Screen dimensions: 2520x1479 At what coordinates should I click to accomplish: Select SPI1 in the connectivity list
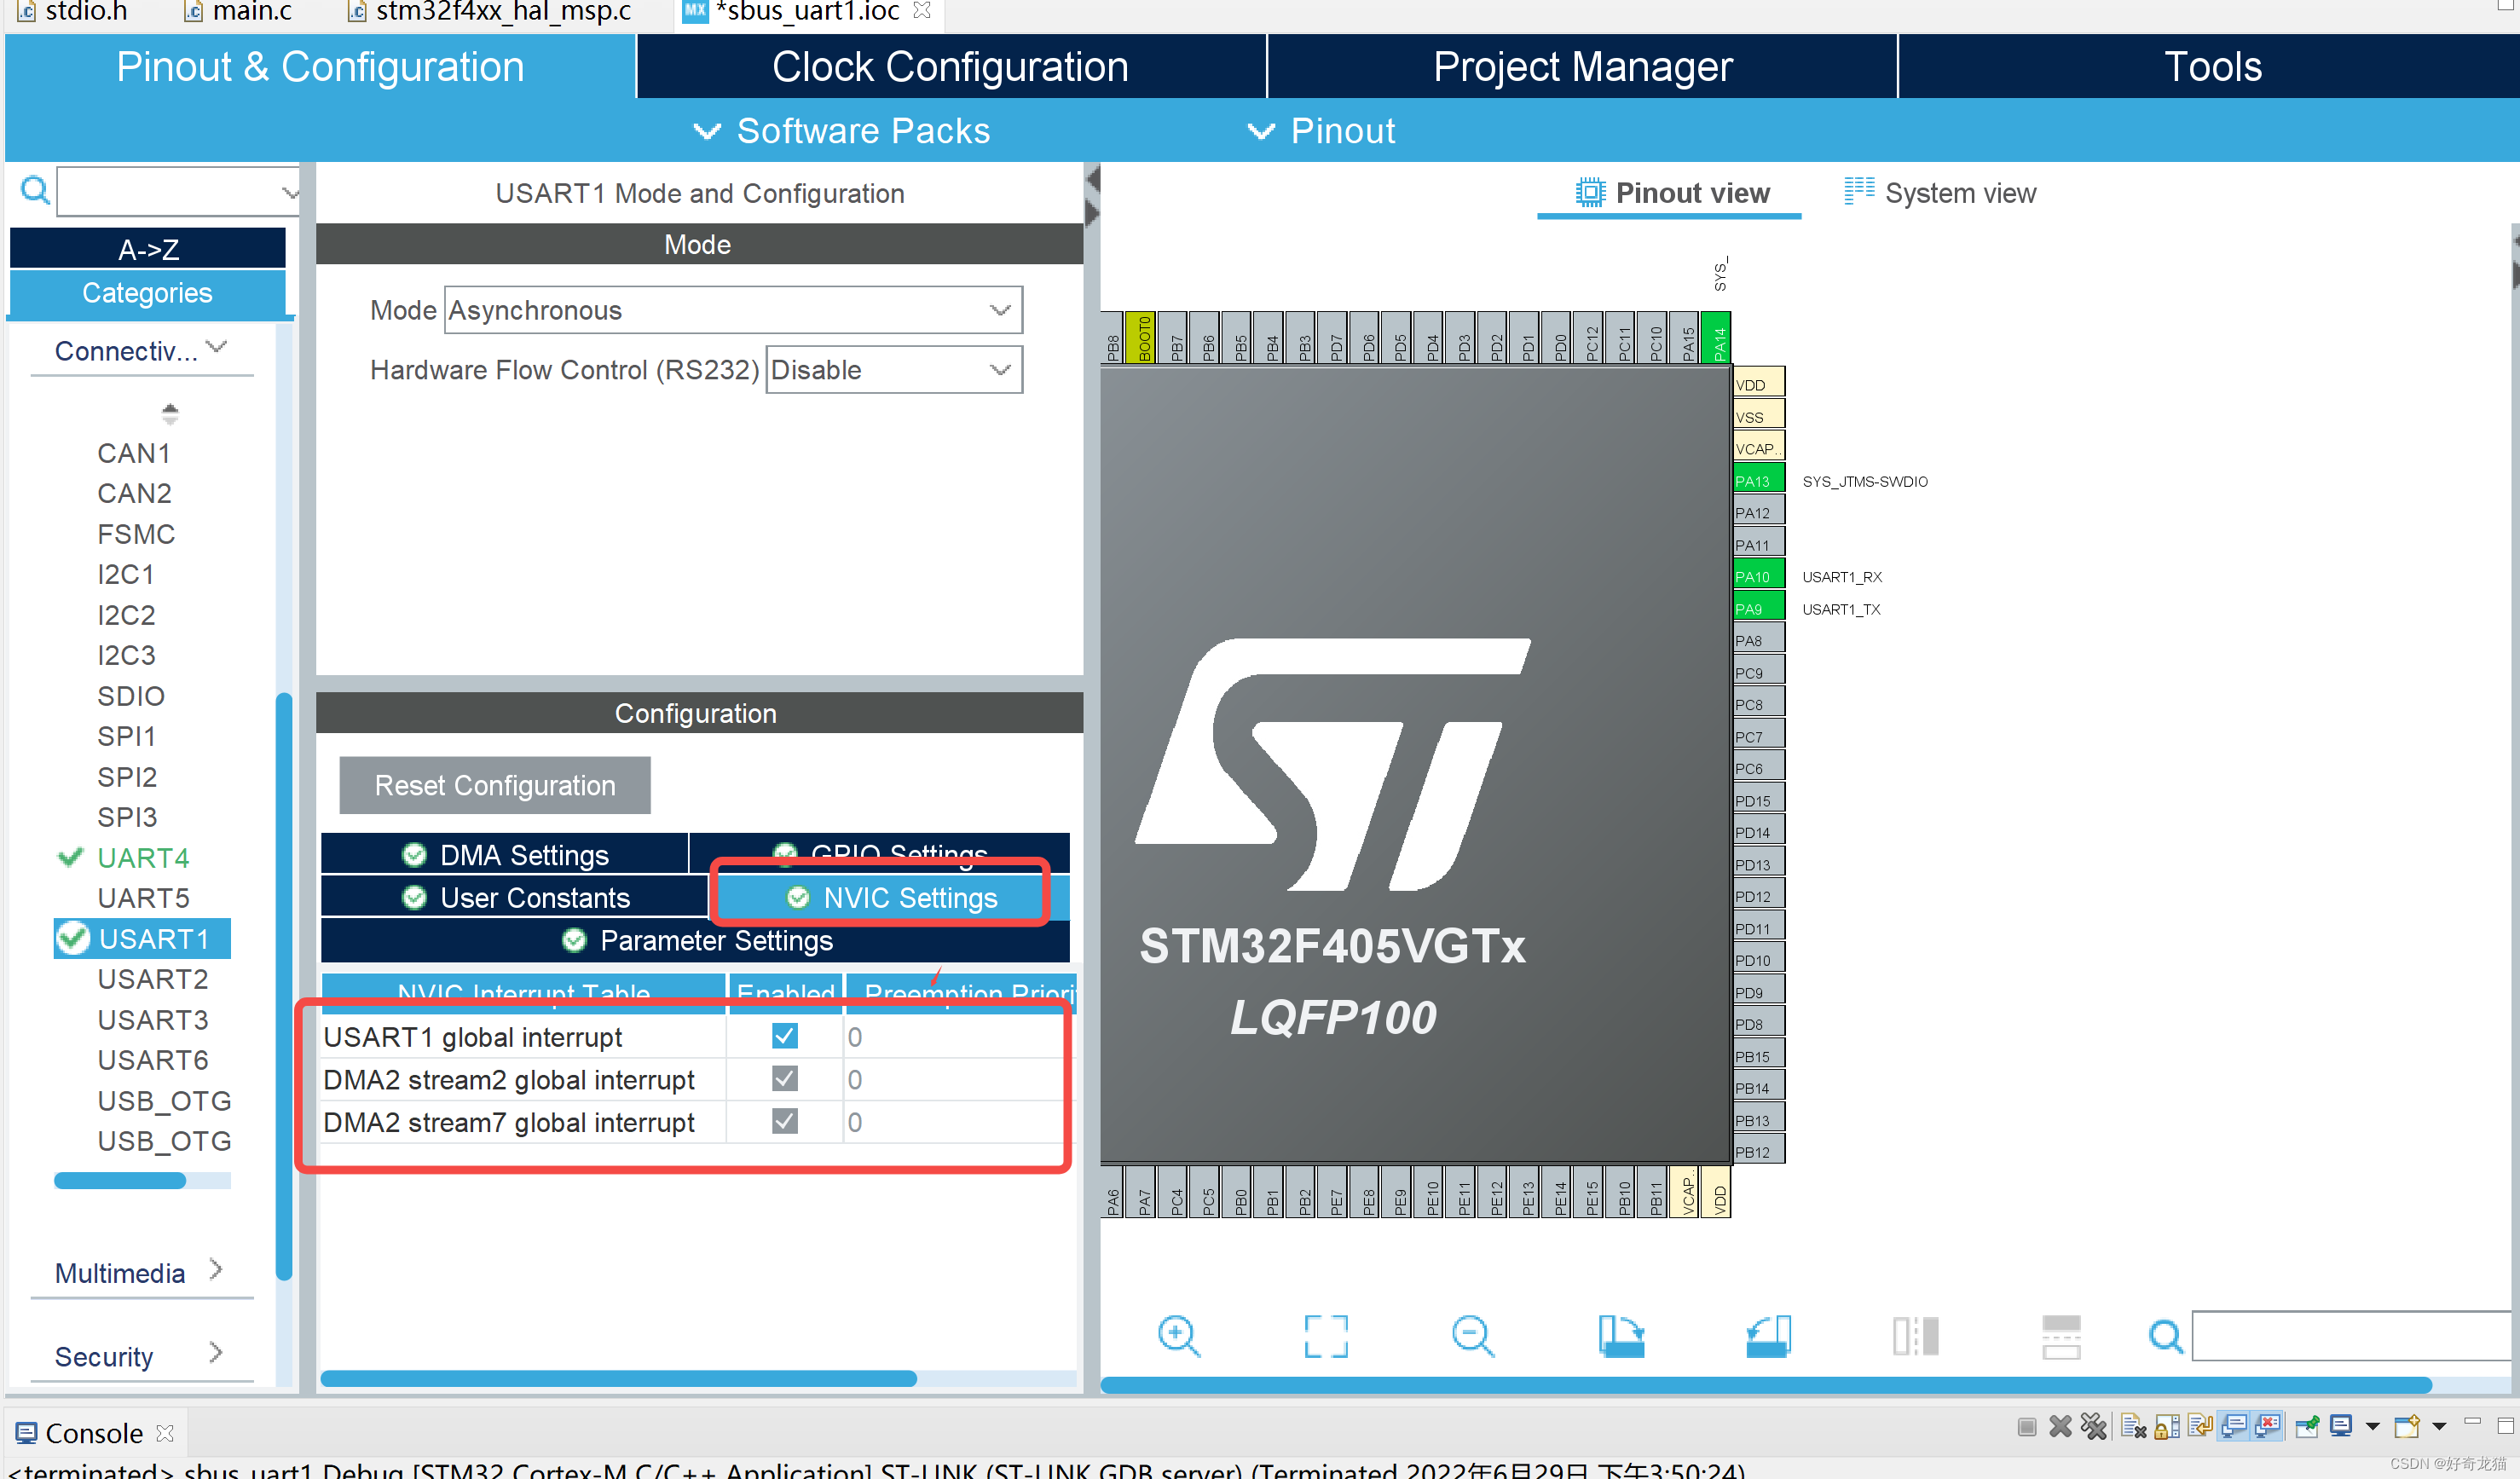[127, 736]
